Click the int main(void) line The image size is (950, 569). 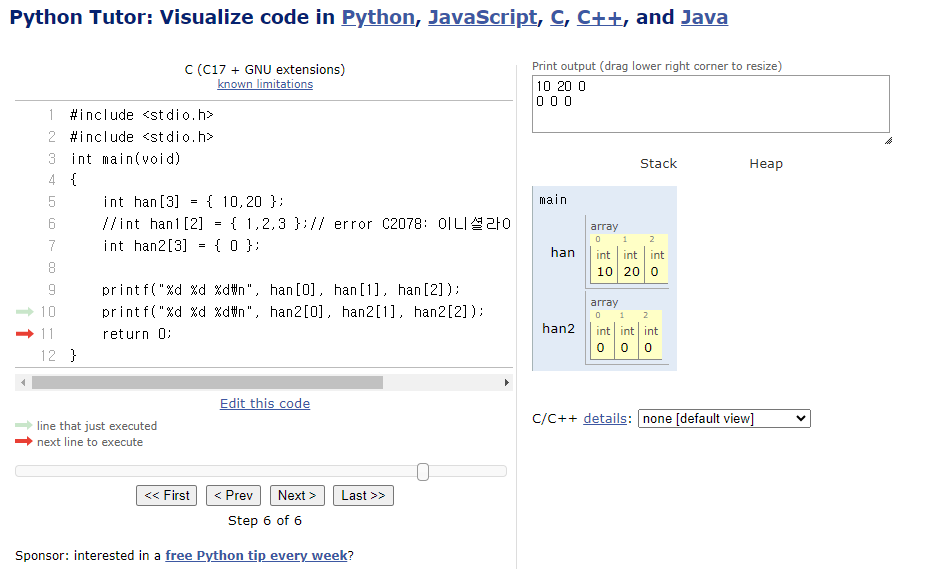click(125, 159)
